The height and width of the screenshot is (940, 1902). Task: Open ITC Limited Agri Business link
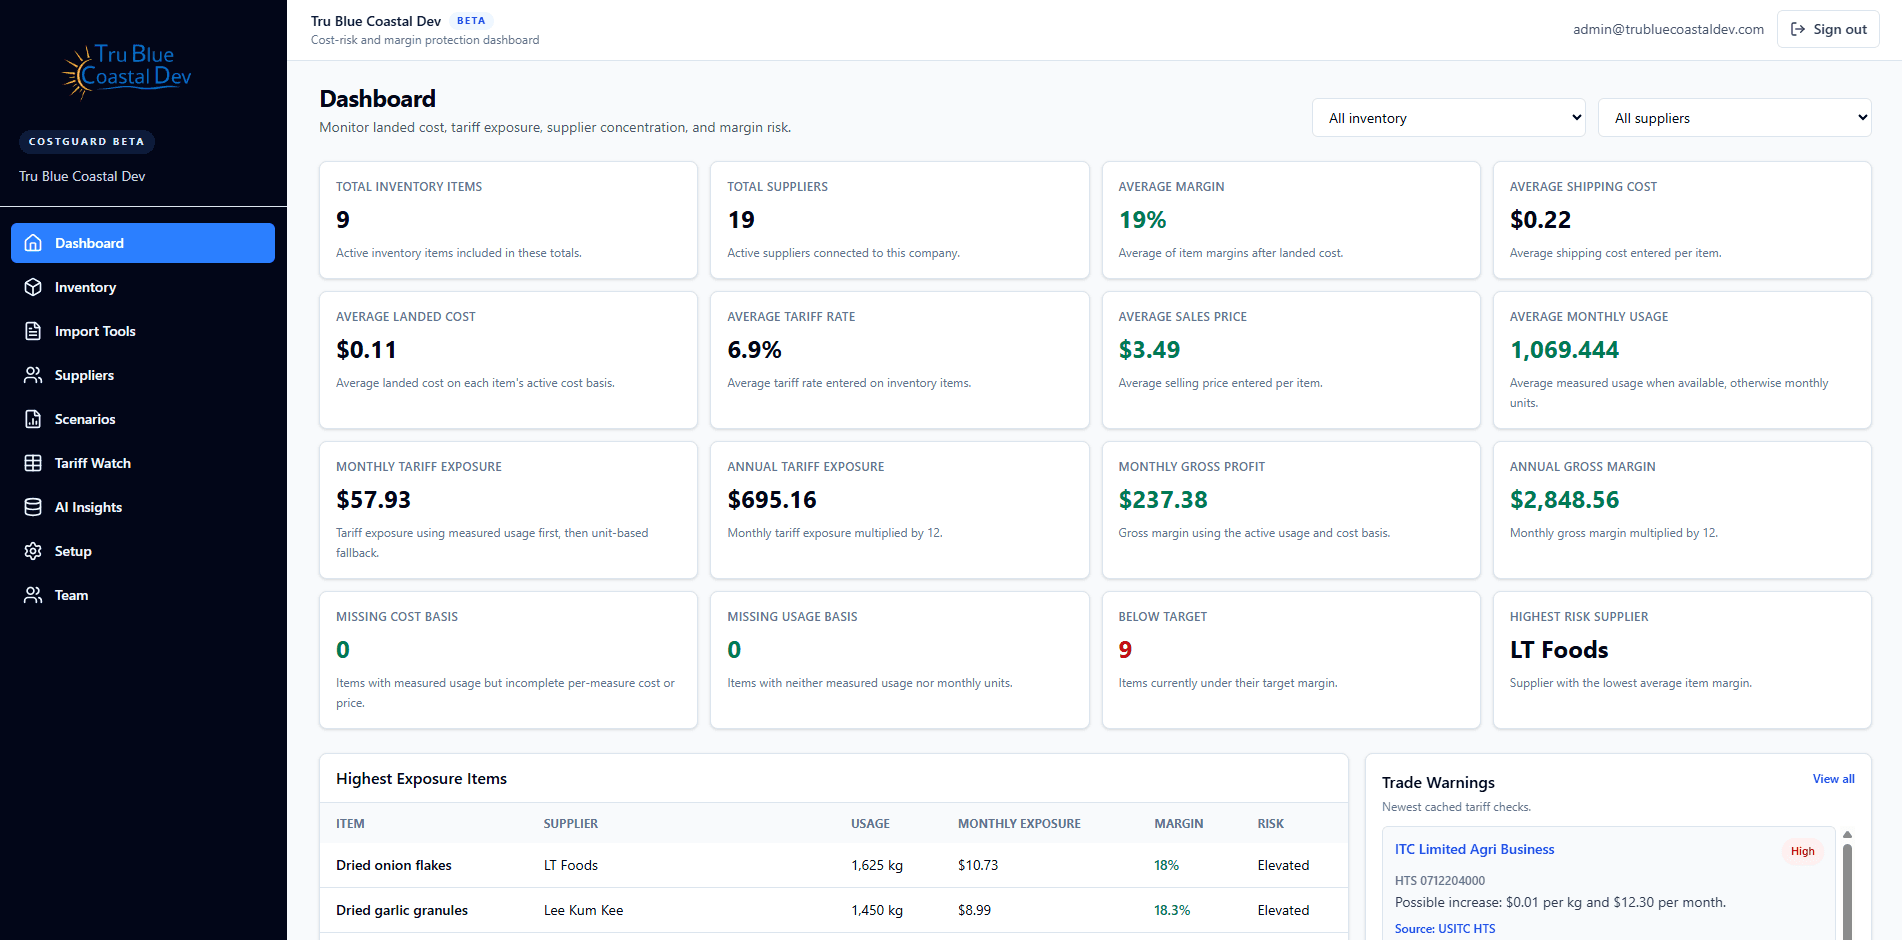(1474, 849)
